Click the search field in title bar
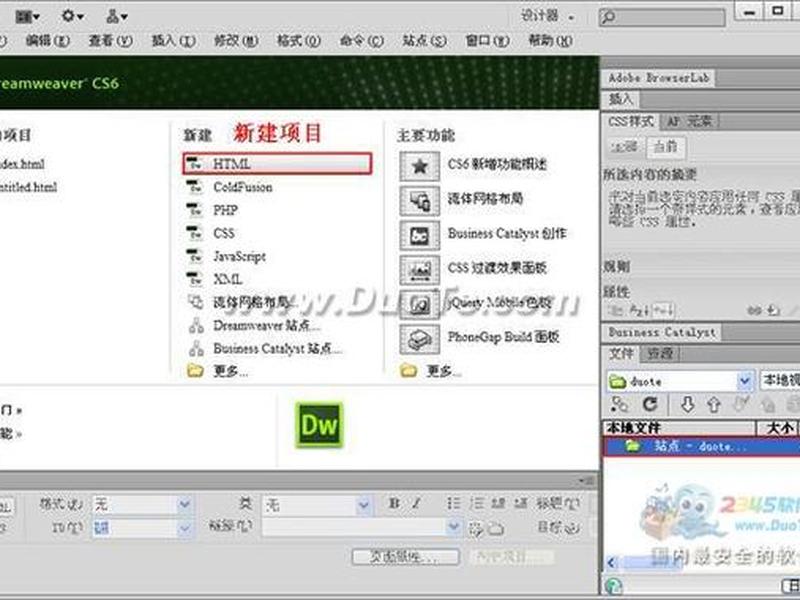The height and width of the screenshot is (600, 800). pyautogui.click(x=662, y=17)
